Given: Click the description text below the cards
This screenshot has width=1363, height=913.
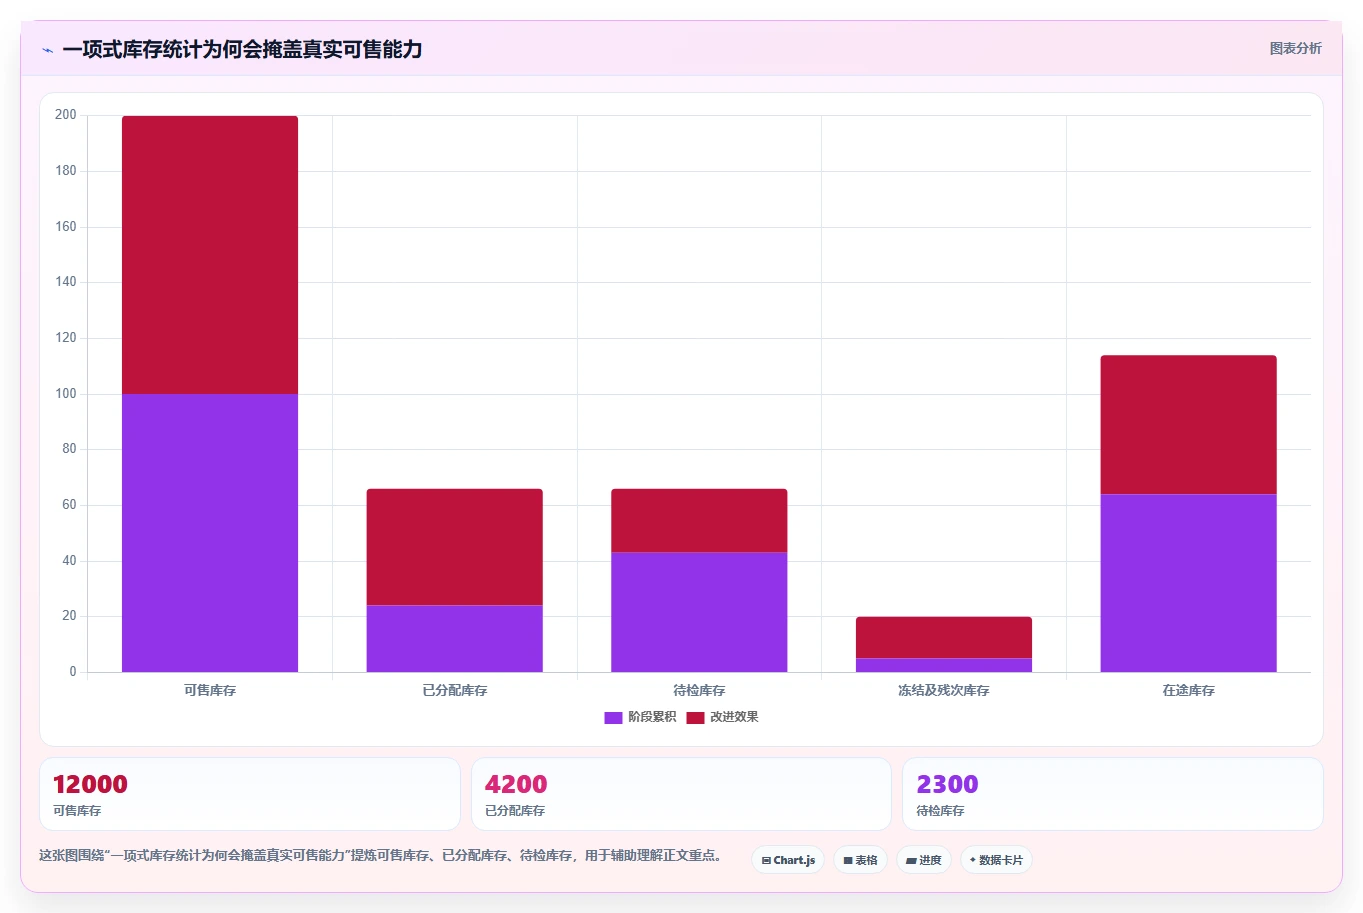Looking at the screenshot, I should 380,856.
